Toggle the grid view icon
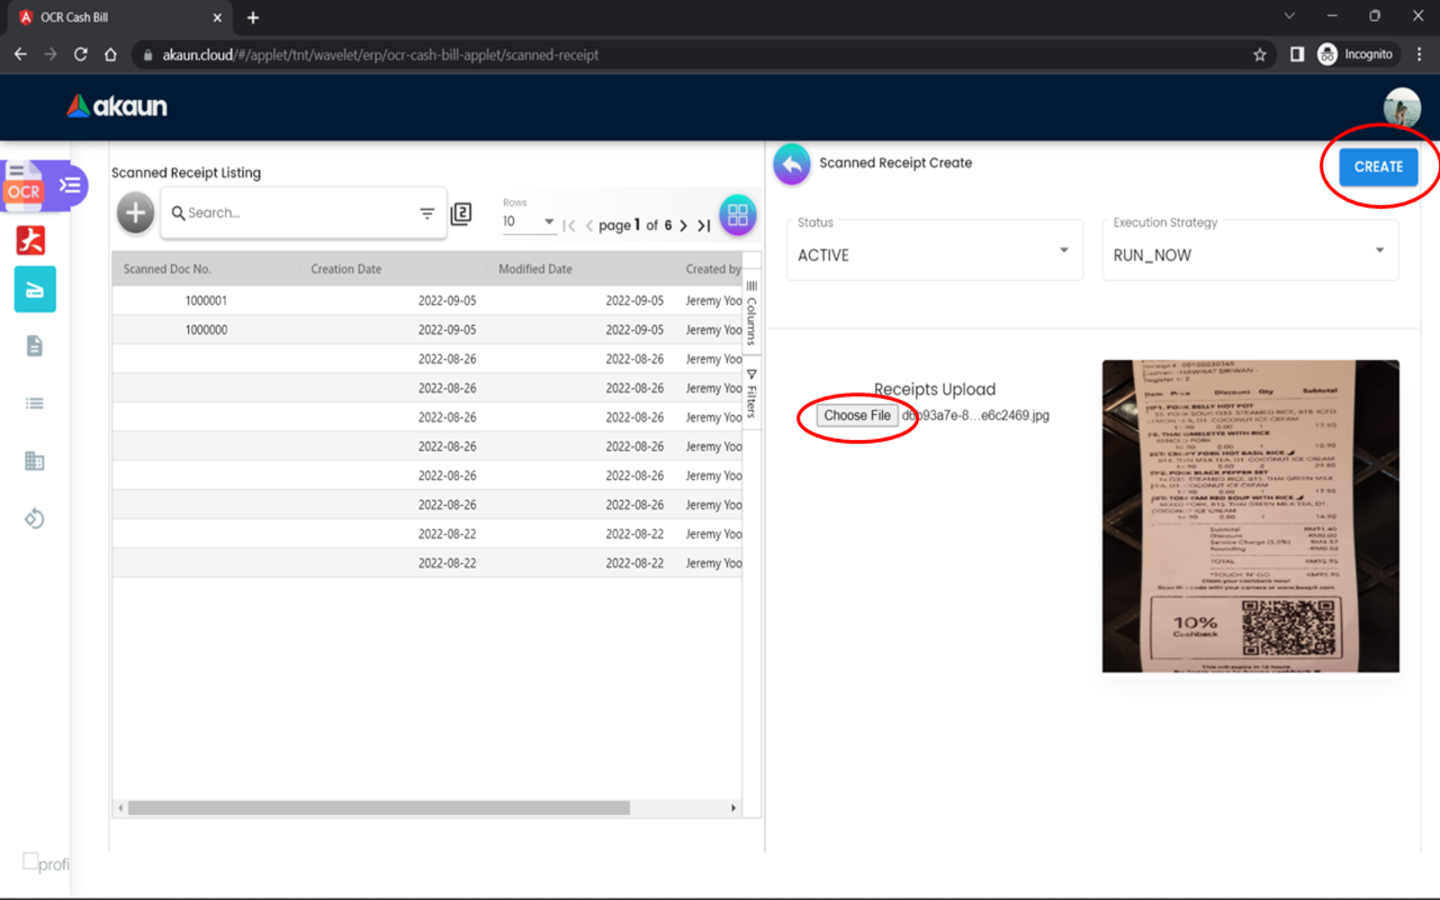 pos(737,215)
